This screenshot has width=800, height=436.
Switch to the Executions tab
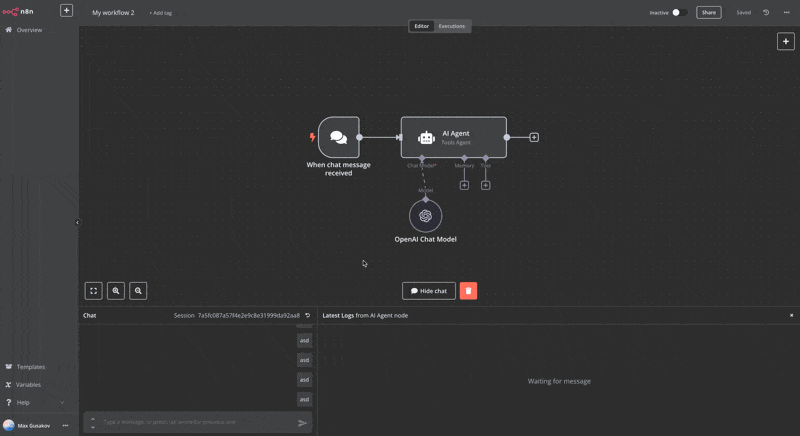452,26
